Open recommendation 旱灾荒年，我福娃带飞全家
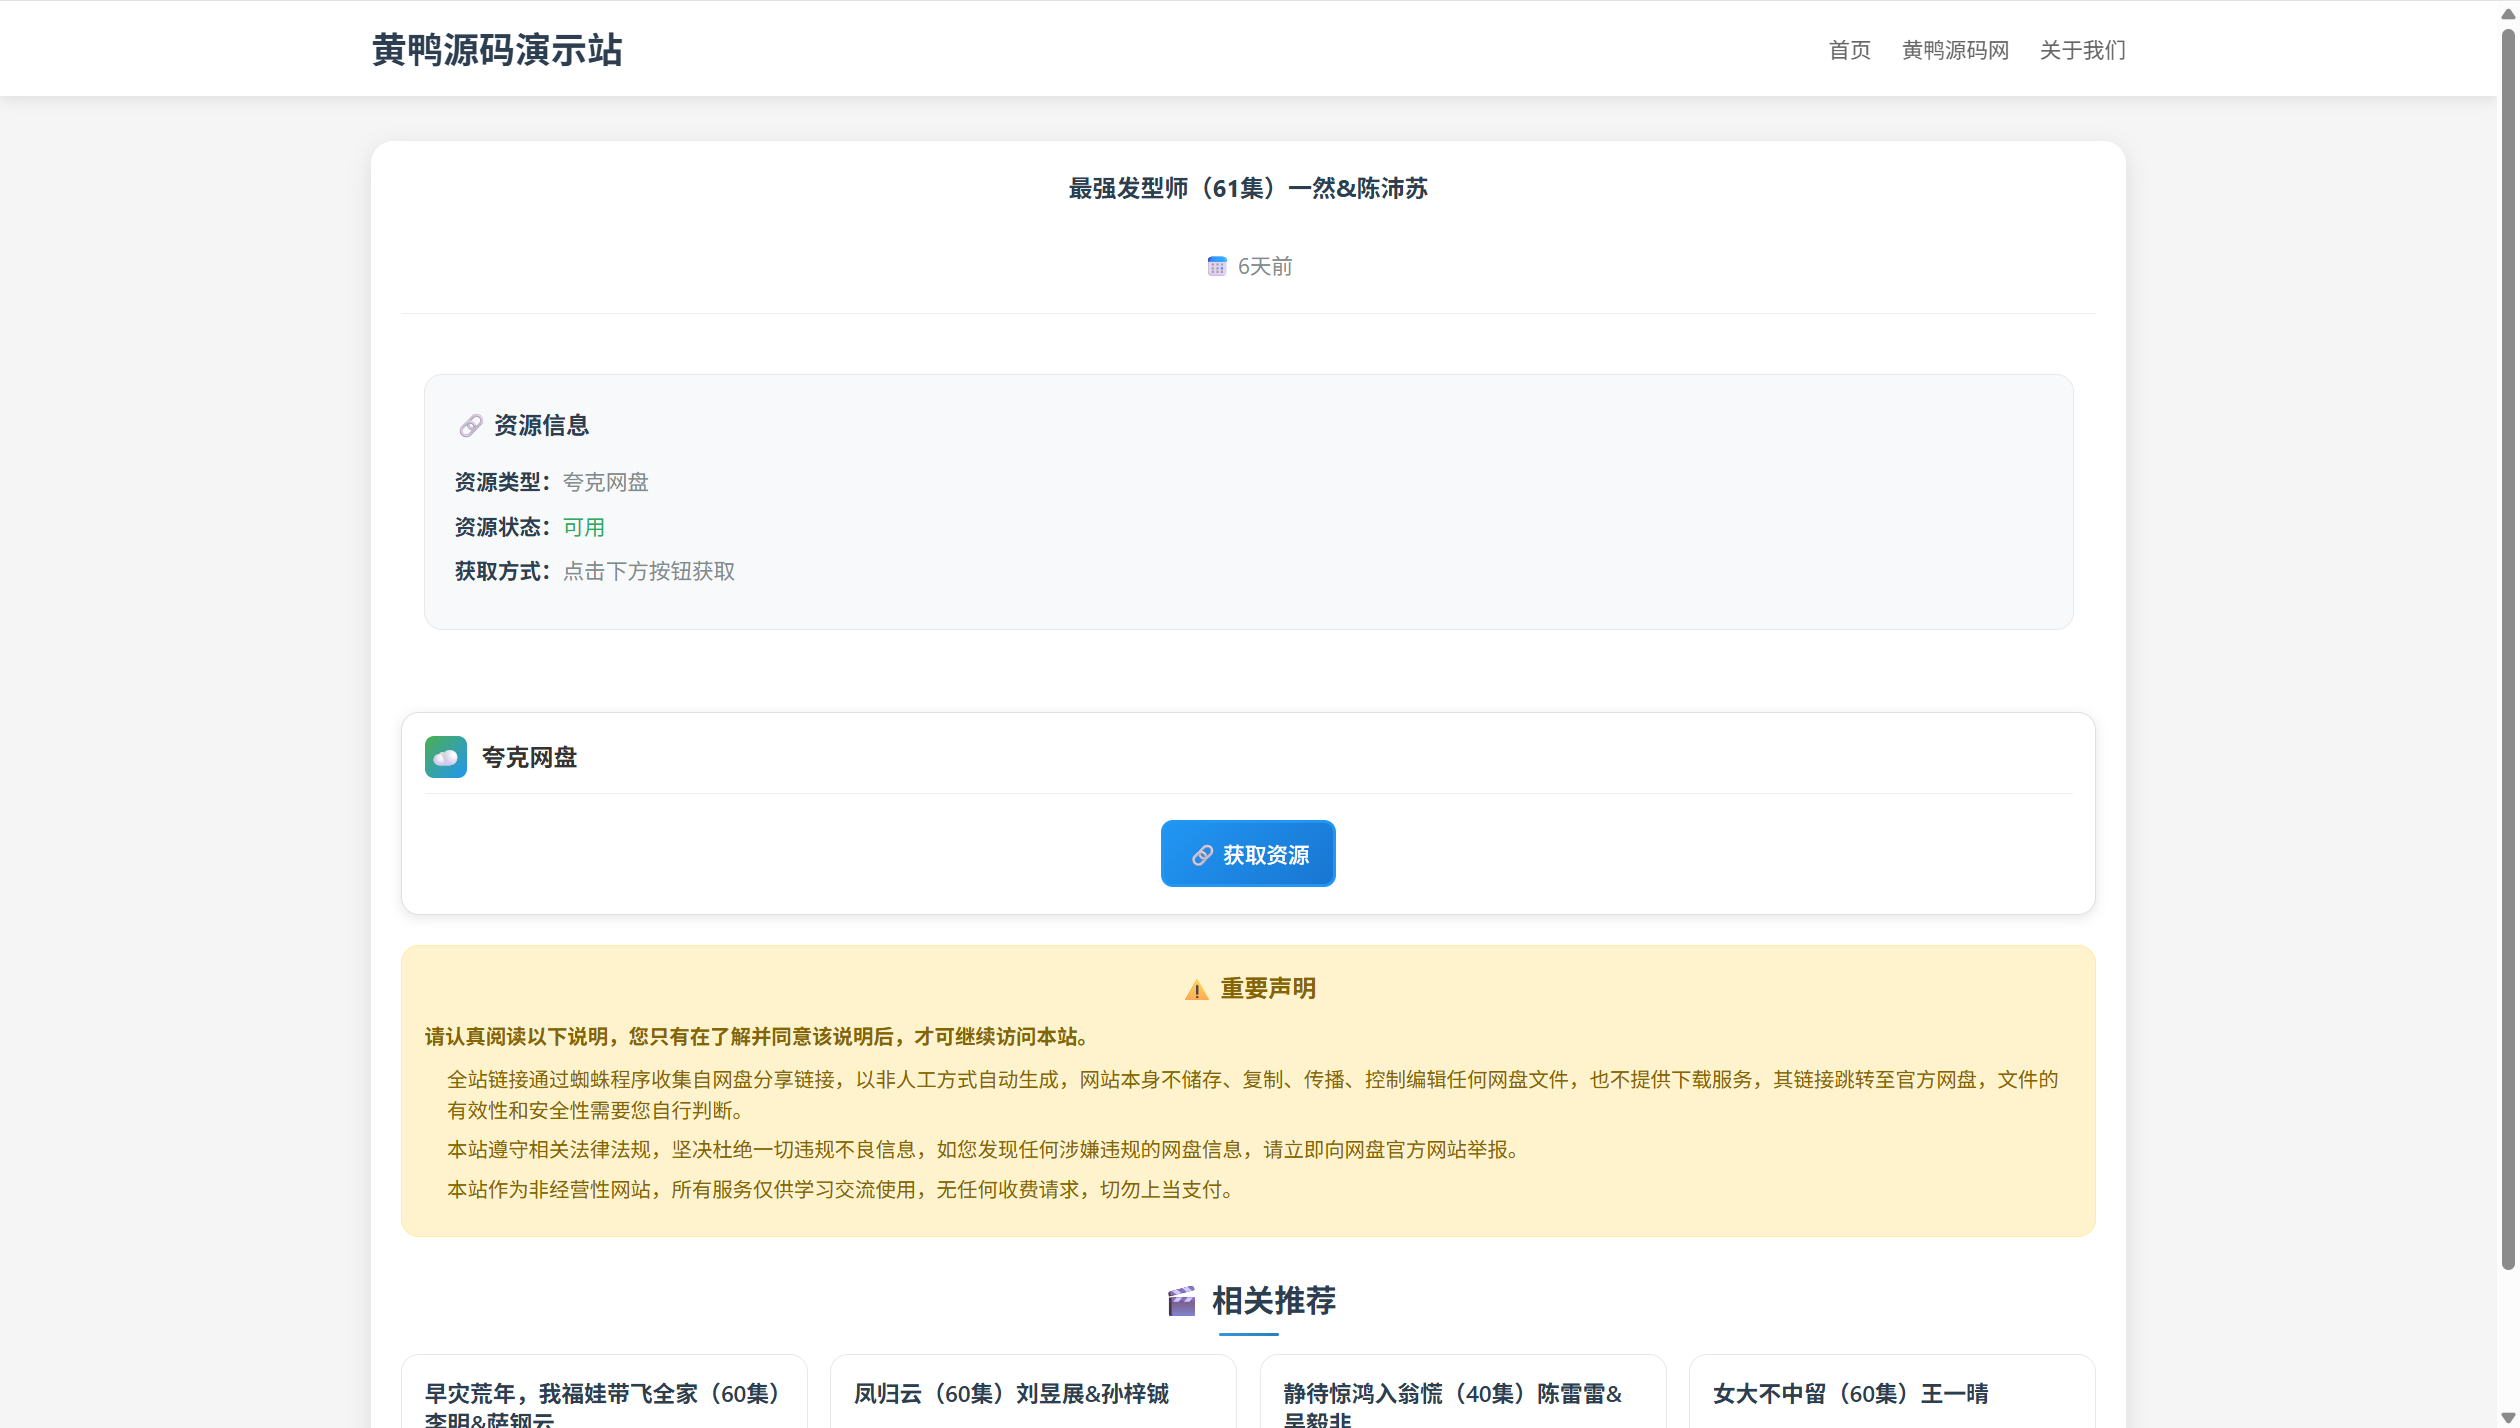The height and width of the screenshot is (1428, 2520). click(602, 1393)
